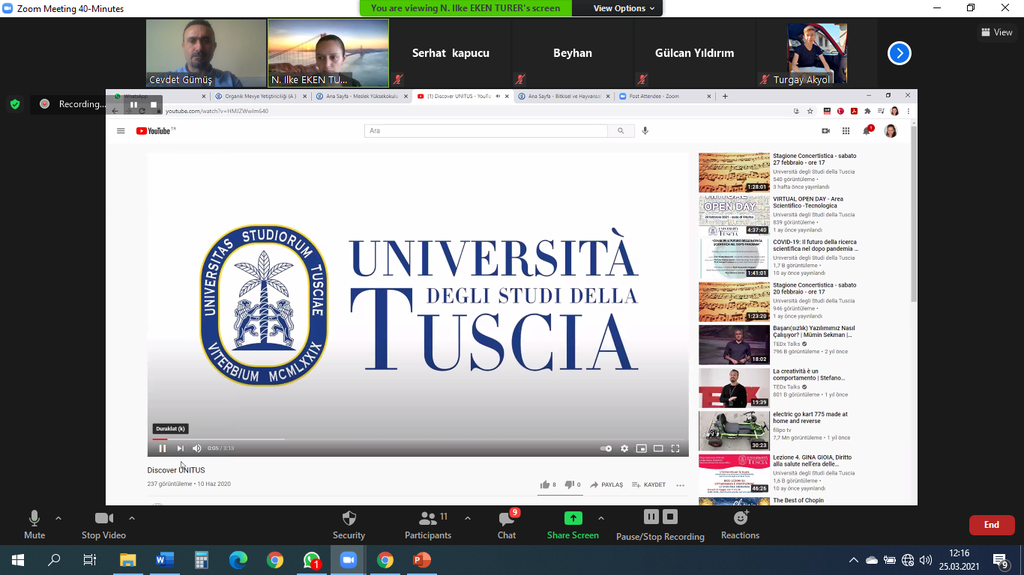Switch to Ana Sayfa - Meslek Yüksekokulu tab

(x=361, y=96)
